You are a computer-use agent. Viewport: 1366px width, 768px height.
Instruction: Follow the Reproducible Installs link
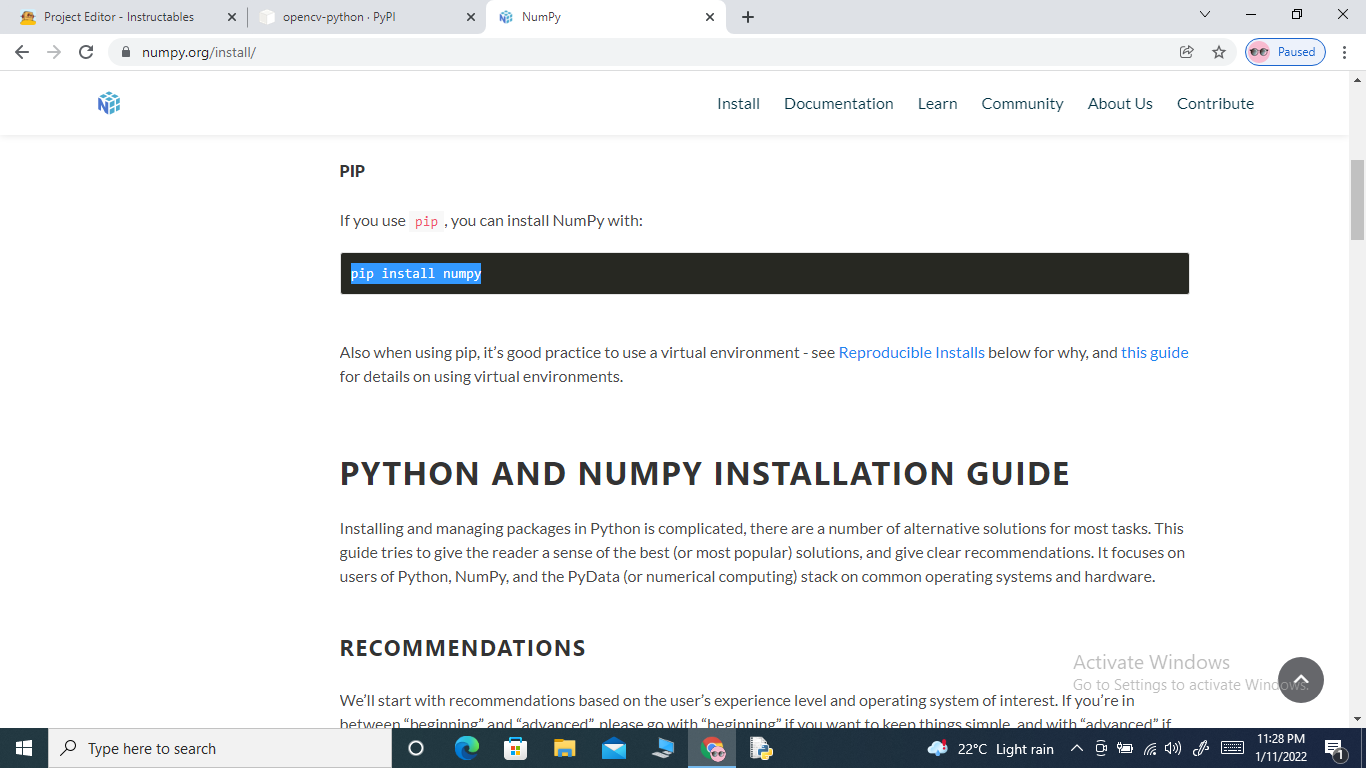911,352
